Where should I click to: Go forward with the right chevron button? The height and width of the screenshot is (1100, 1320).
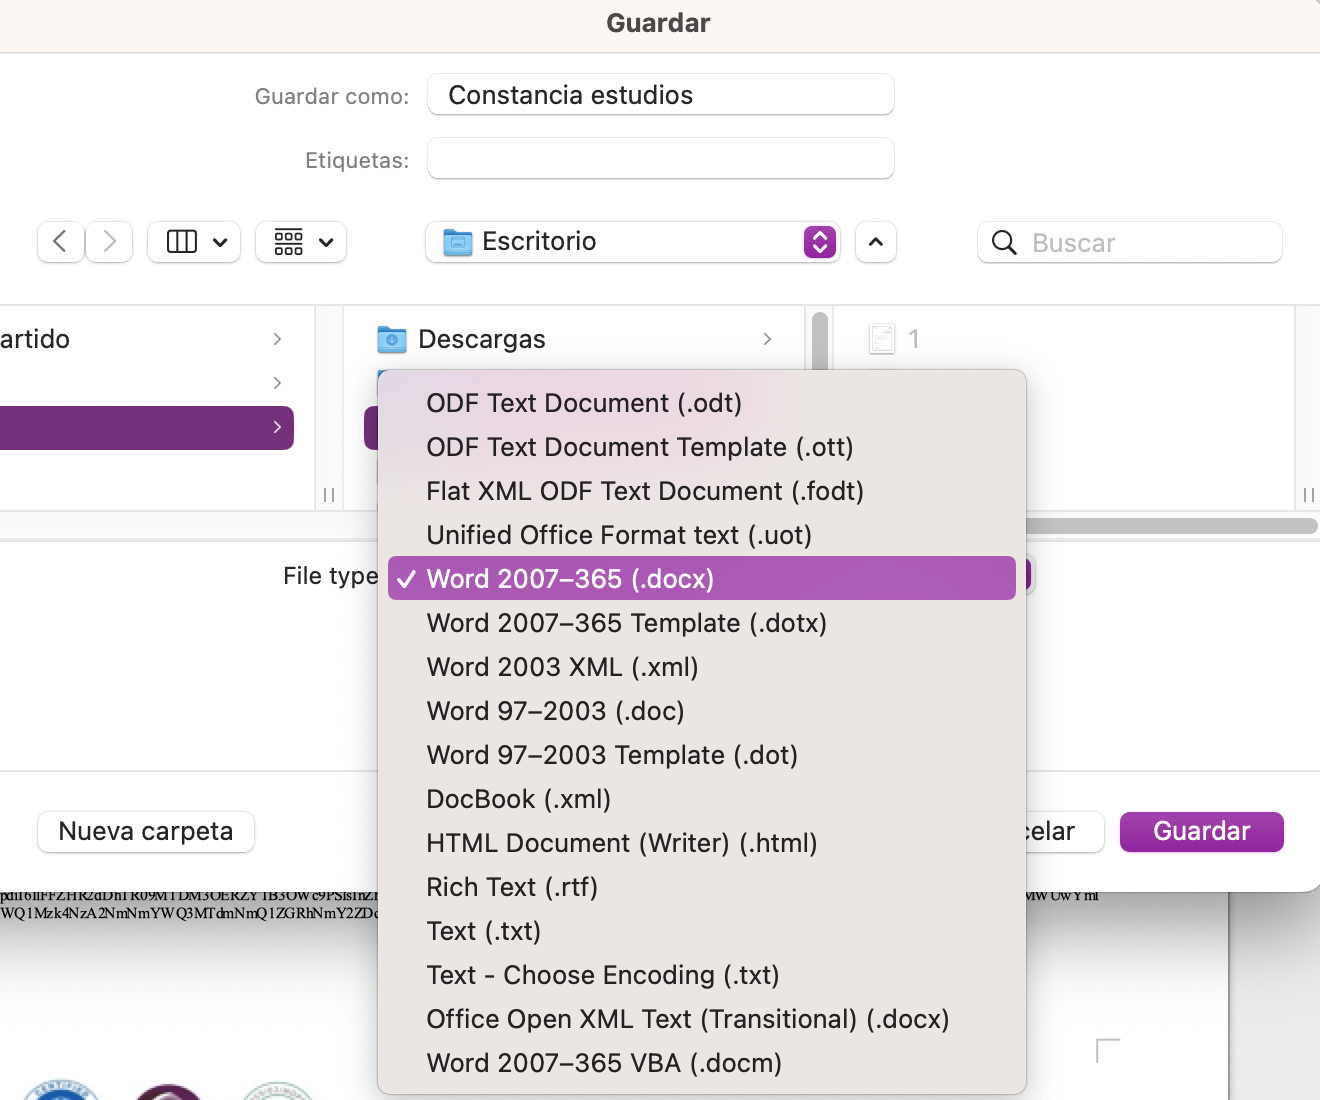[x=109, y=242]
